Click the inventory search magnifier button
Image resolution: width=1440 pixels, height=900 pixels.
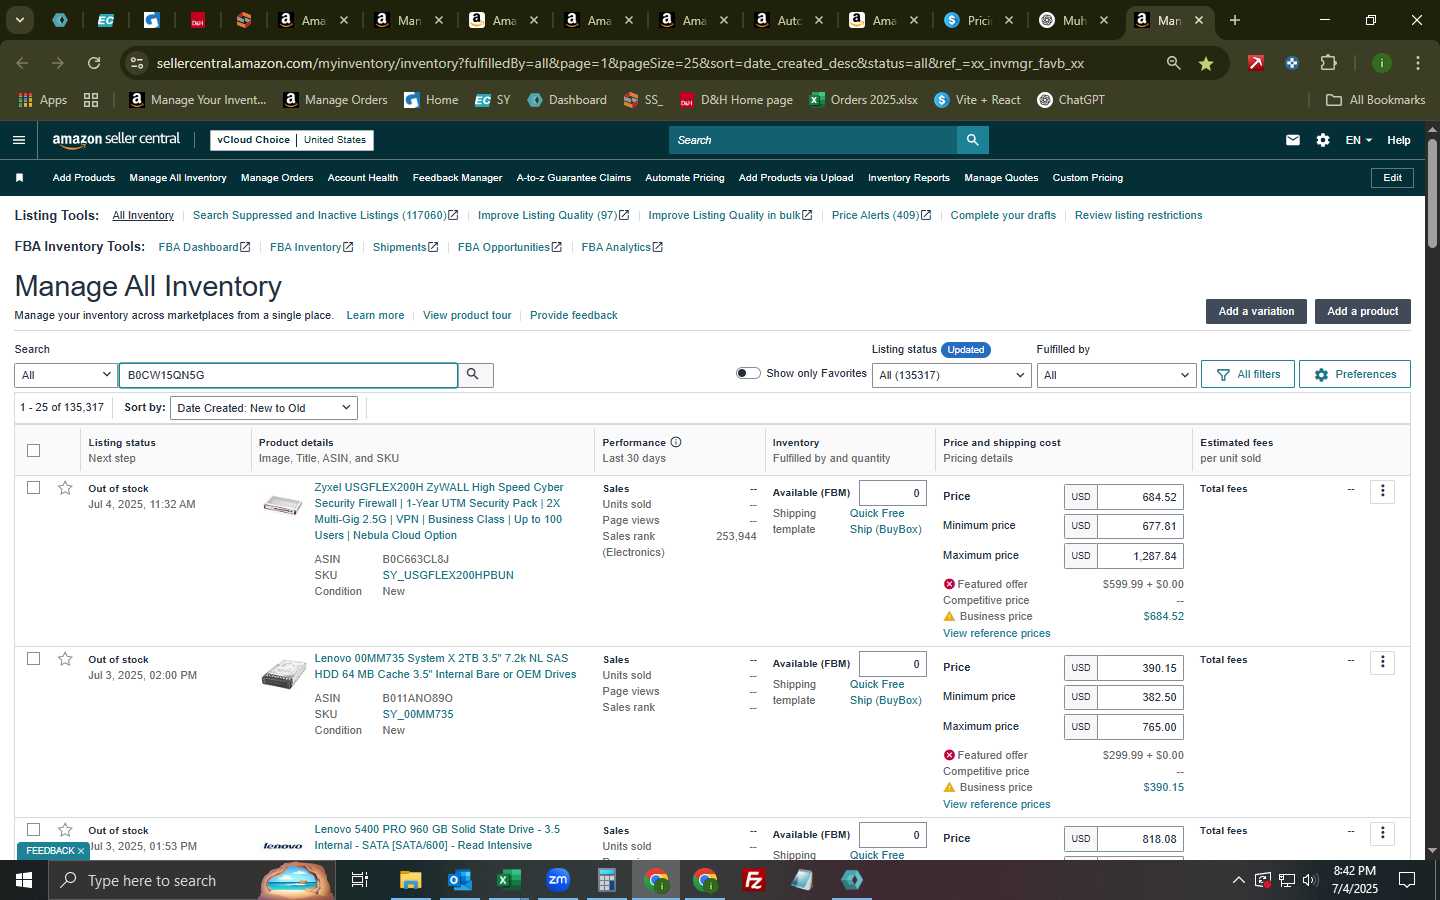[473, 375]
